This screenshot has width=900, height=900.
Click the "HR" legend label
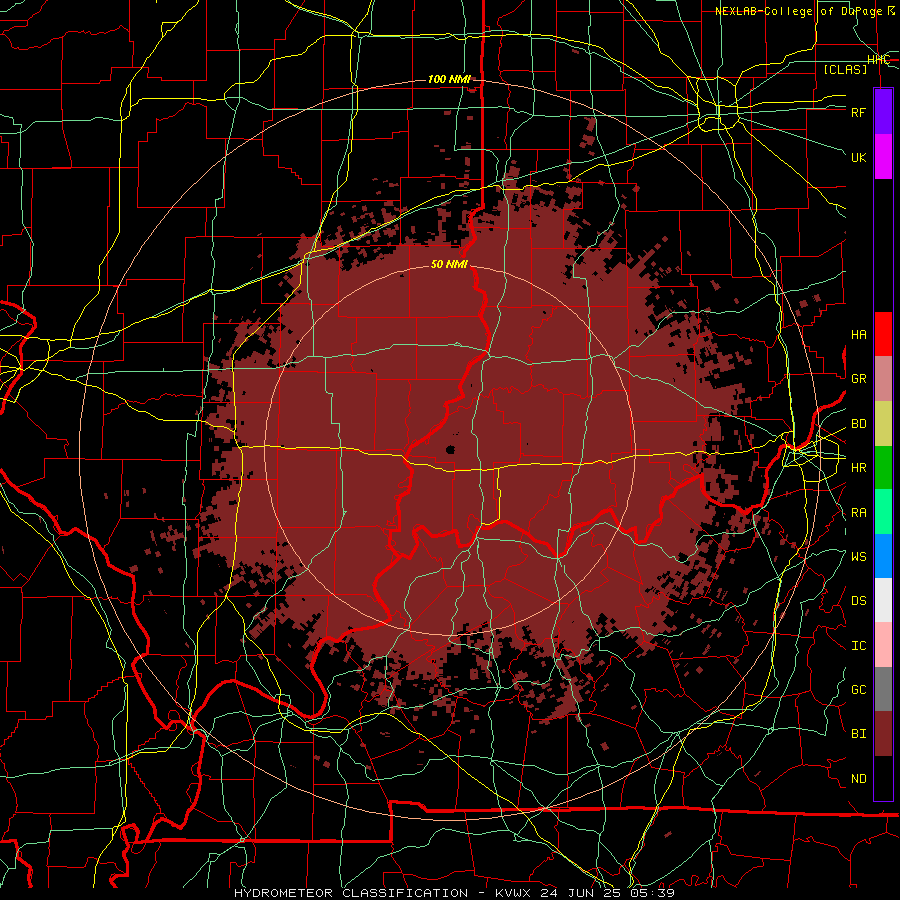tap(859, 468)
